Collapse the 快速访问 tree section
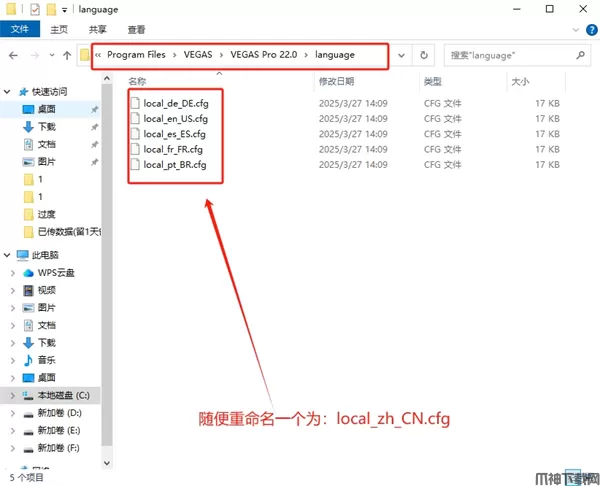The height and width of the screenshot is (486, 600). point(7,92)
